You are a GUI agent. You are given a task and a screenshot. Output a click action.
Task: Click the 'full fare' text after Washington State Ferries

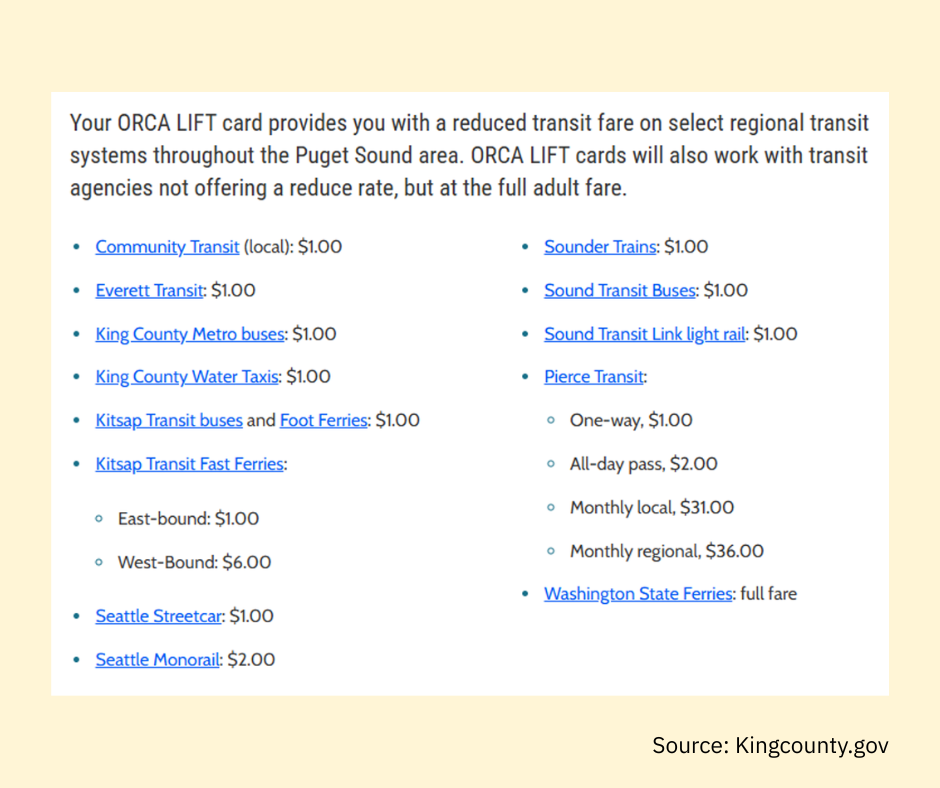click(769, 594)
